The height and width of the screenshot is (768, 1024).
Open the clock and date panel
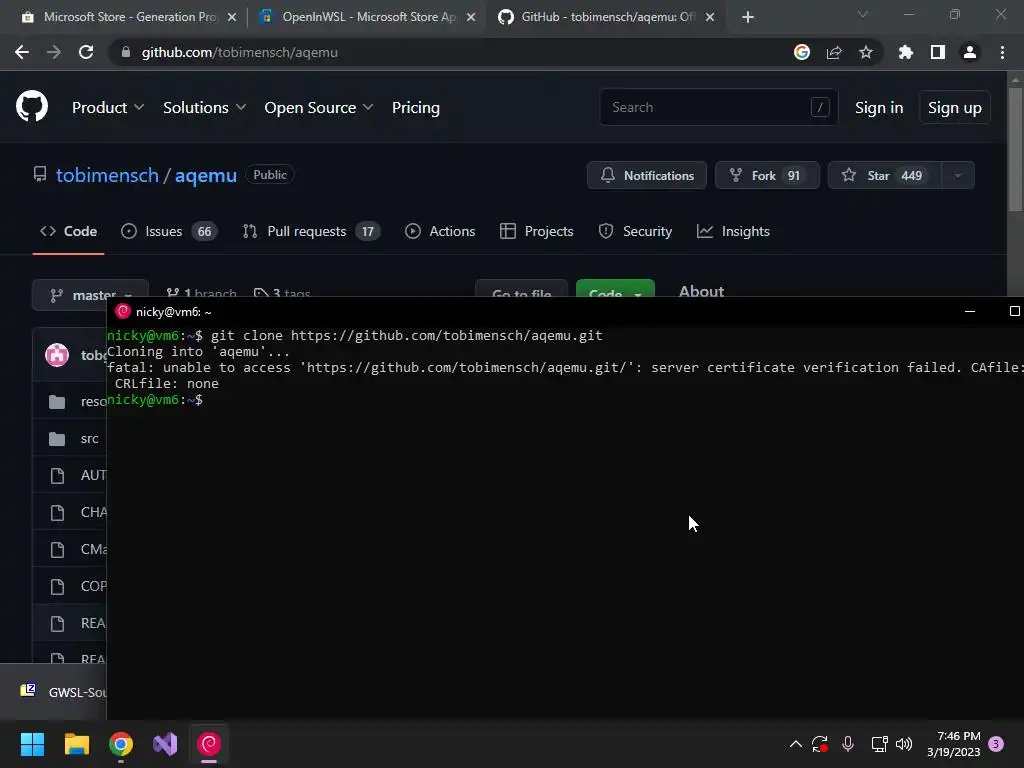pos(953,744)
